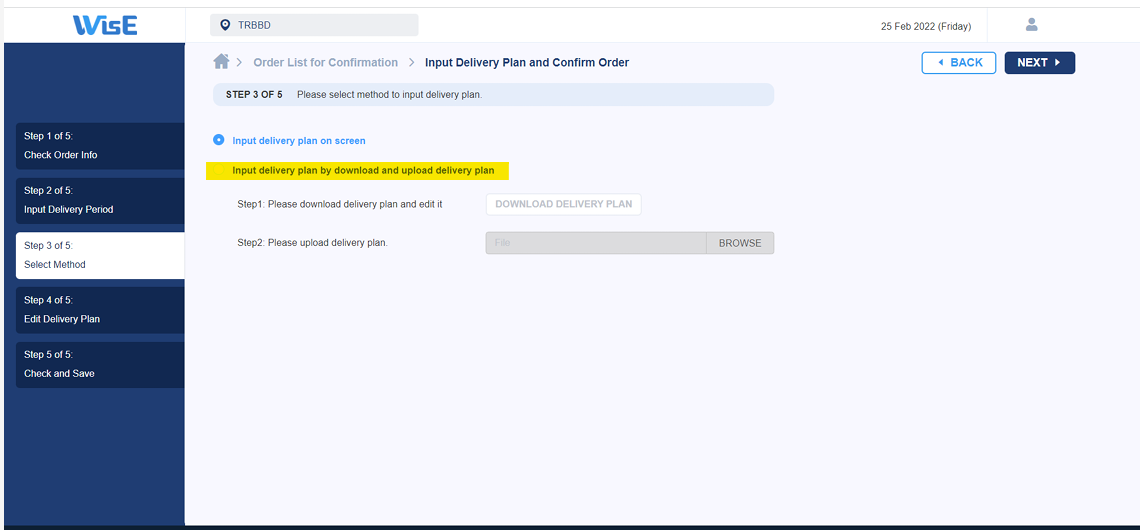Open the user profile icon
This screenshot has width=1140, height=530.
pyautogui.click(x=1031, y=25)
